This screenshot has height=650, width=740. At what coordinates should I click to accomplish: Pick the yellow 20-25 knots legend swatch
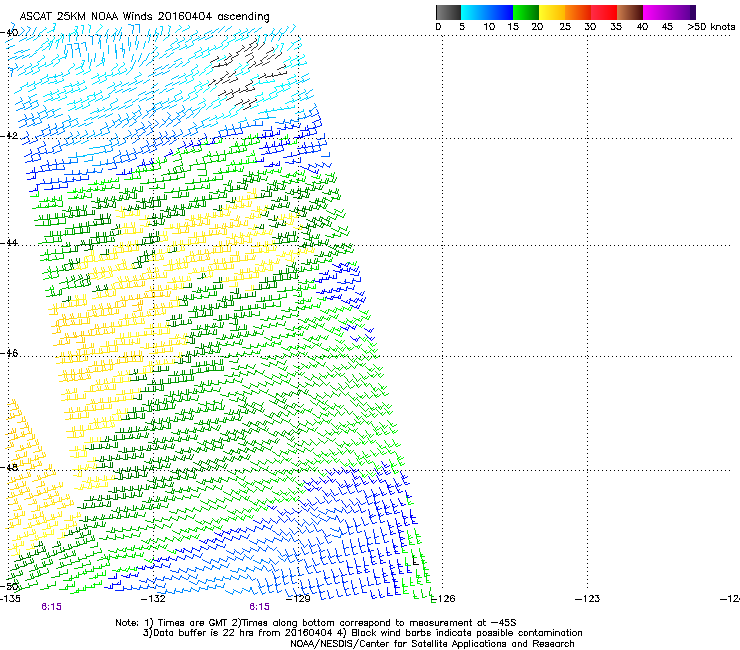click(x=551, y=12)
